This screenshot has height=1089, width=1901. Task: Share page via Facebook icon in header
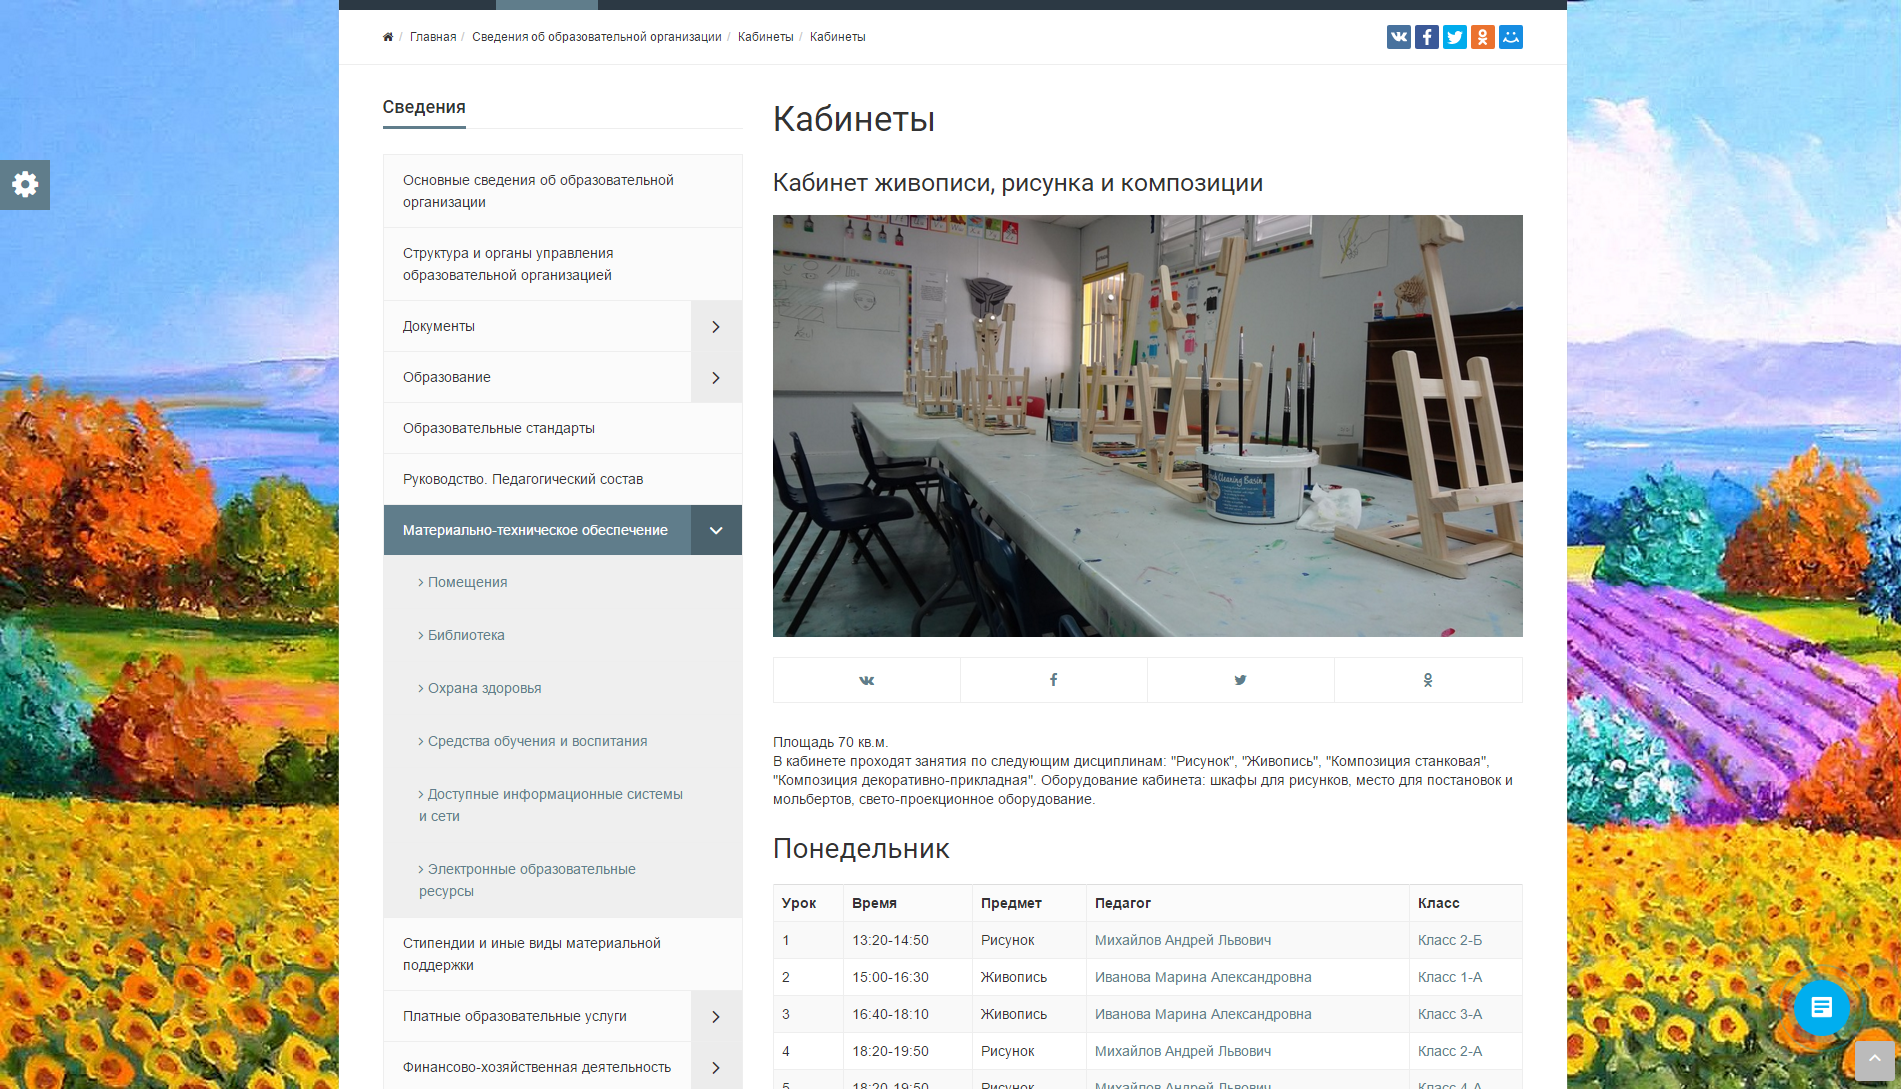pyautogui.click(x=1426, y=37)
